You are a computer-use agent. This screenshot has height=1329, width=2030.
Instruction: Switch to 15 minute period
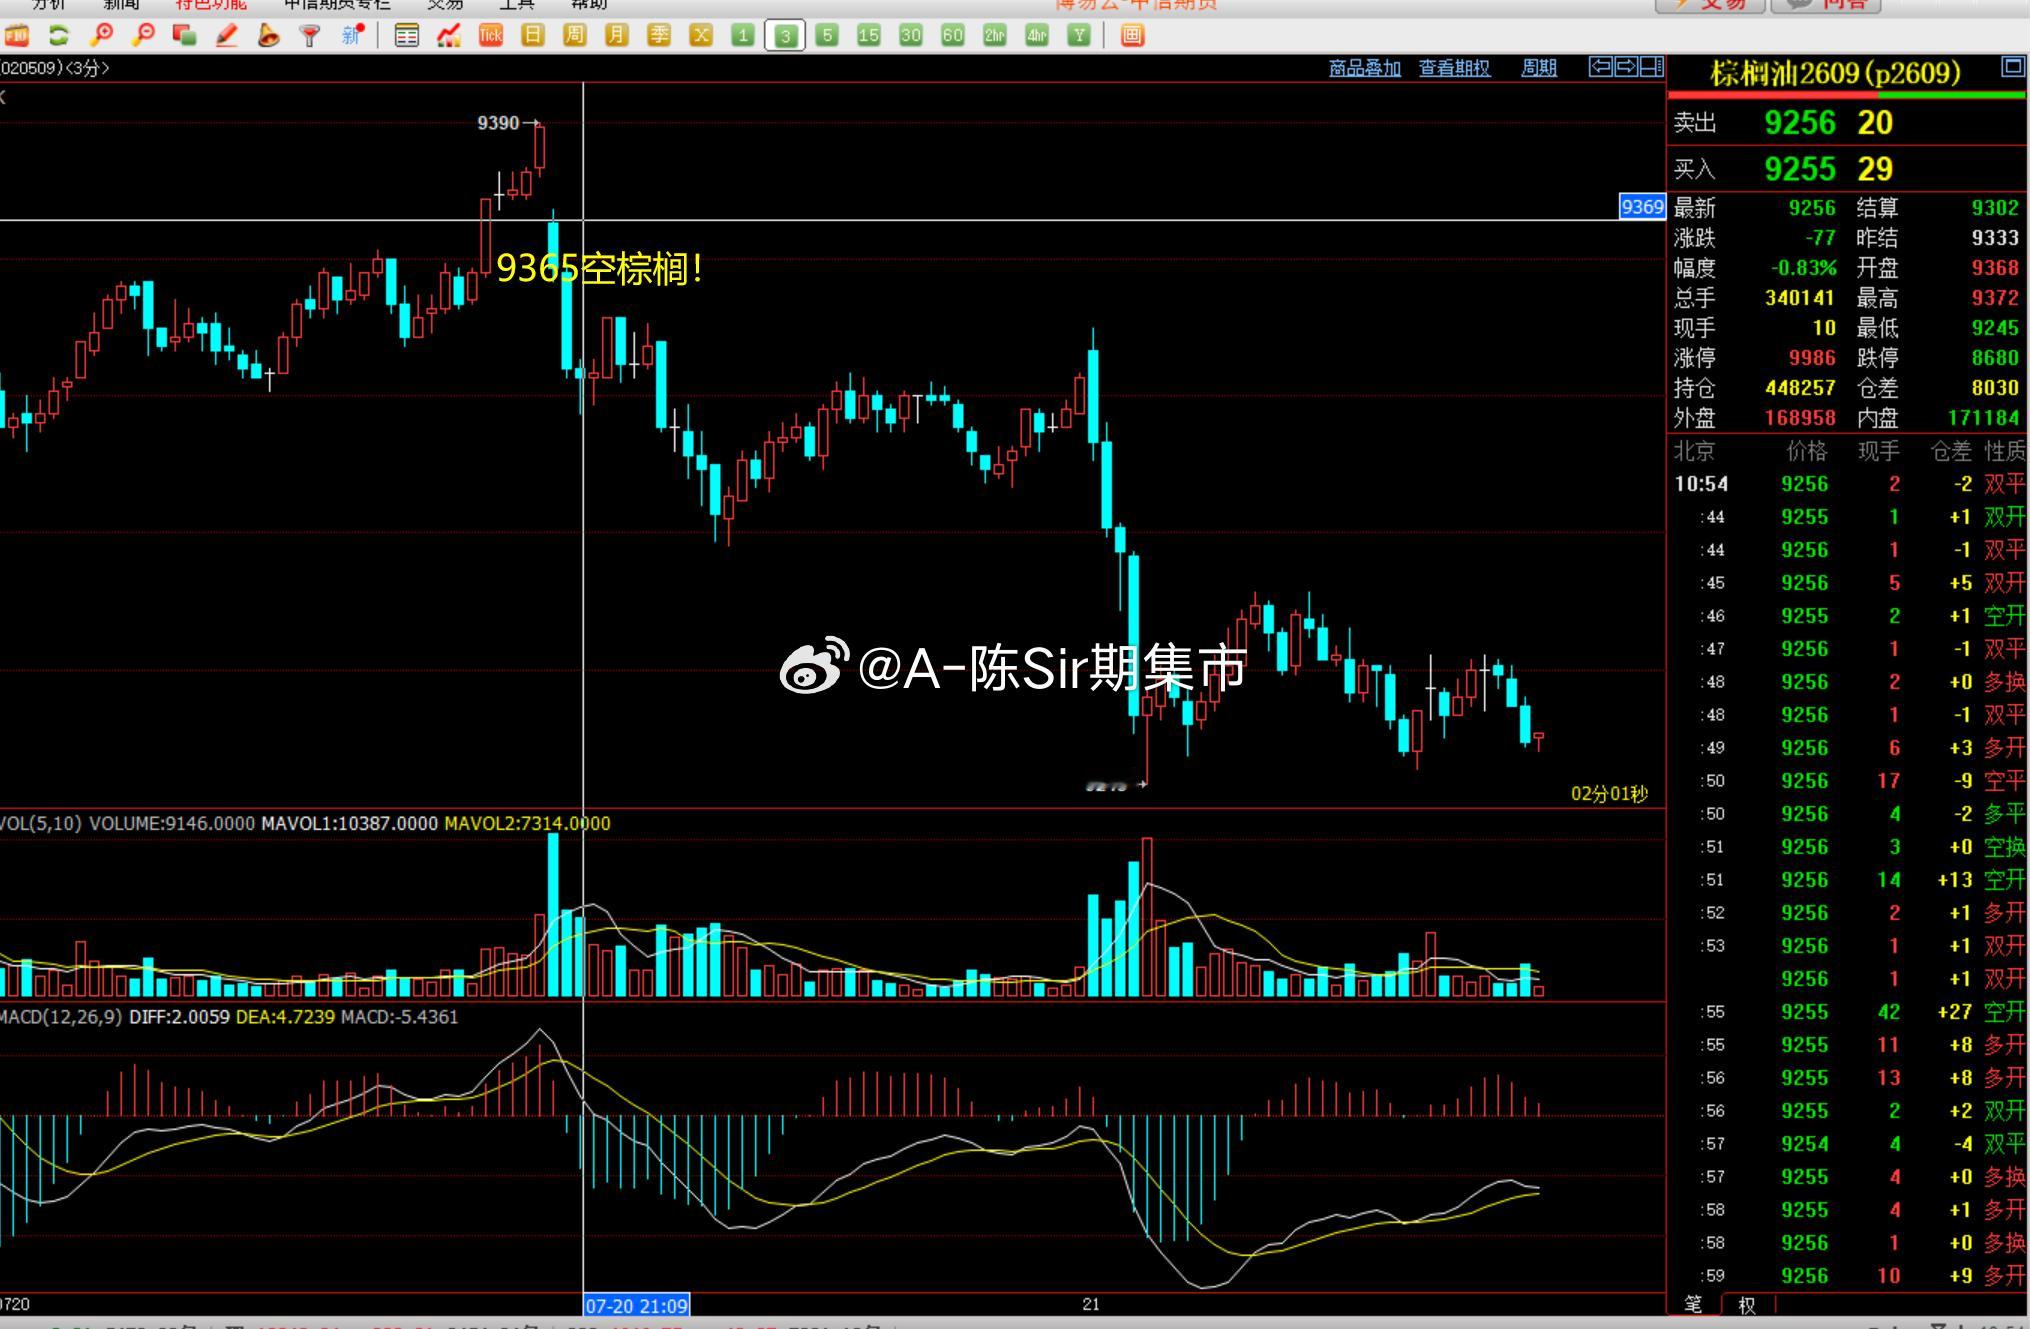(869, 36)
